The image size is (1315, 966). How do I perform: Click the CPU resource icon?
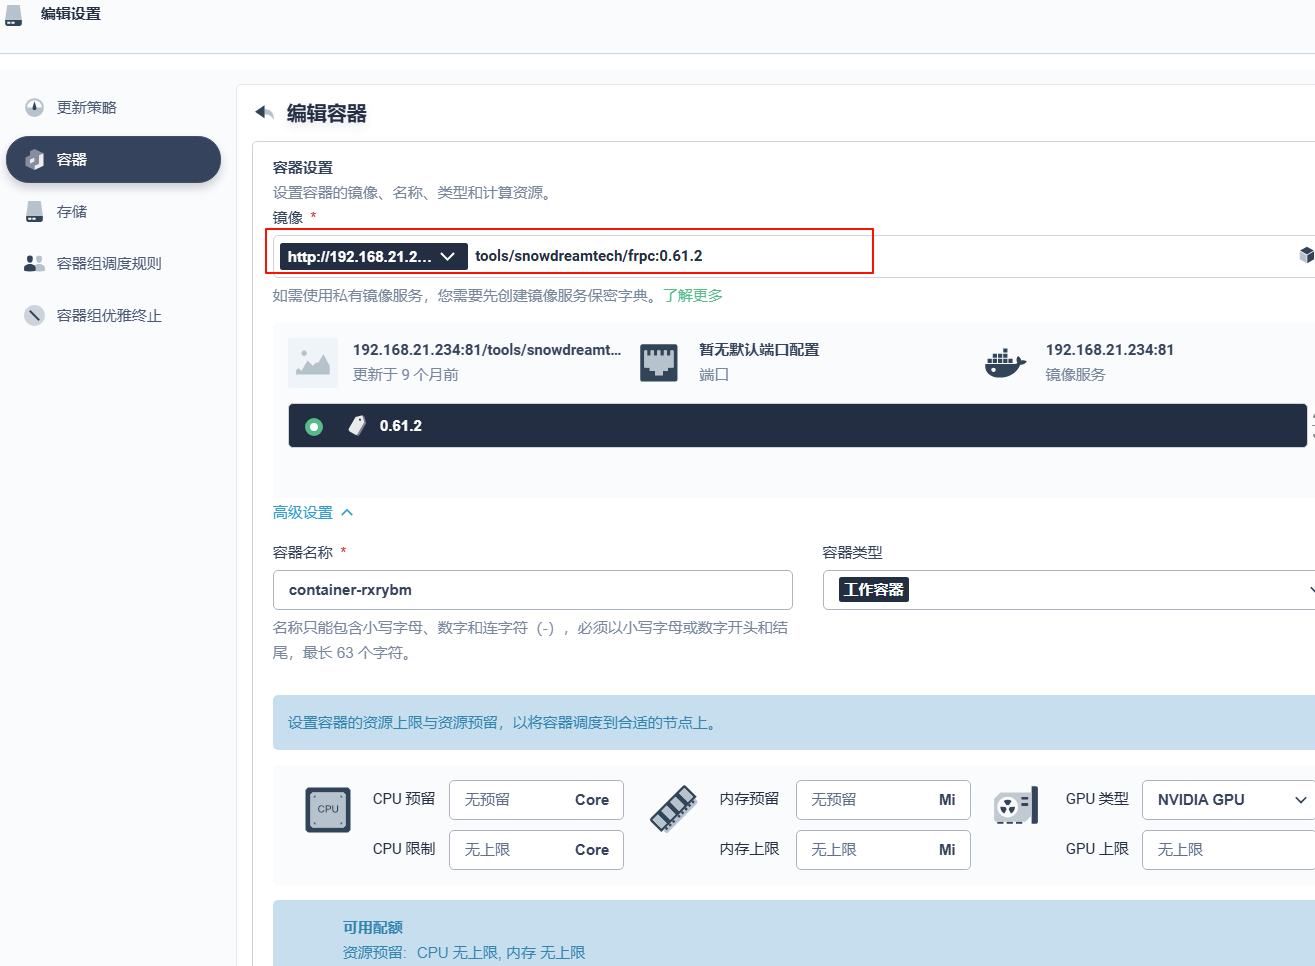(x=327, y=810)
